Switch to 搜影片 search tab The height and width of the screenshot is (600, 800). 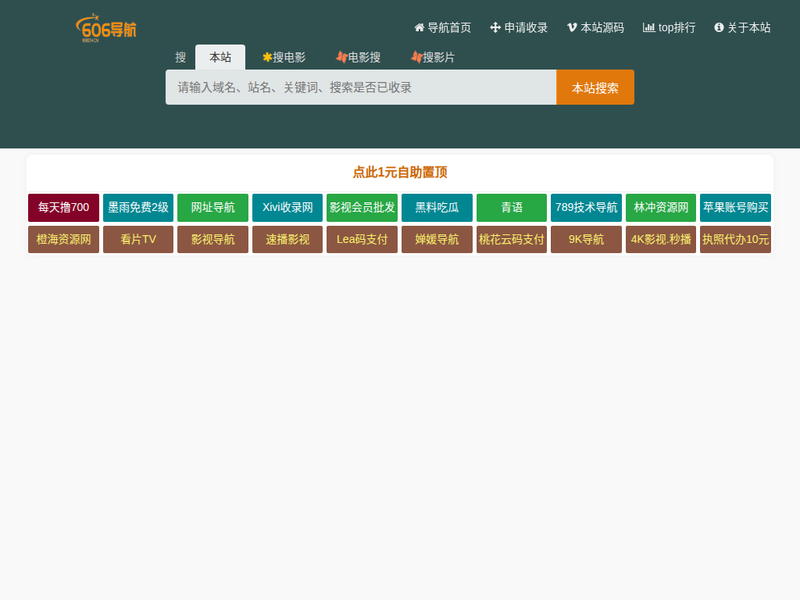[x=432, y=58]
